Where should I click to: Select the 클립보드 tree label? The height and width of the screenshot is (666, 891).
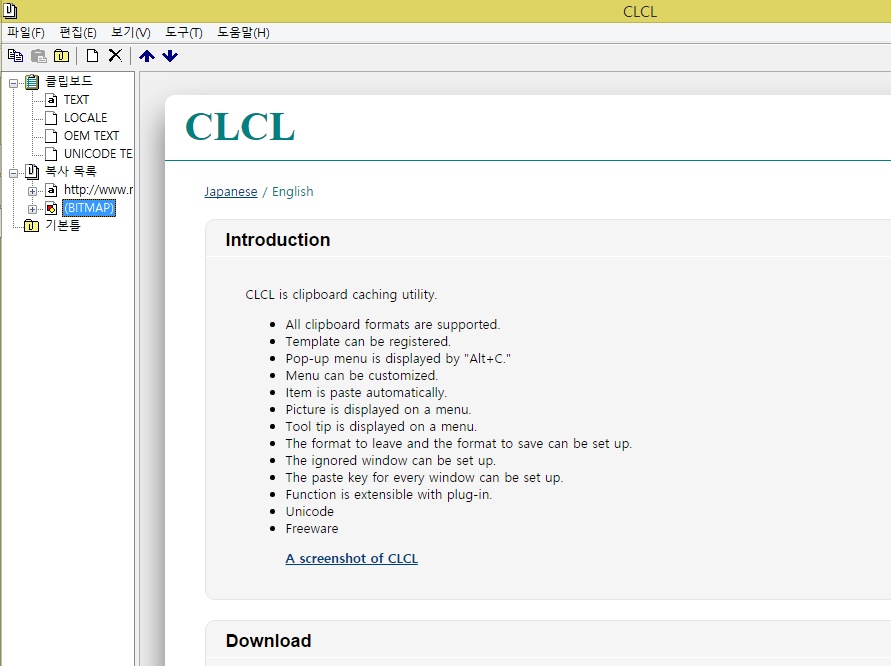click(x=69, y=81)
